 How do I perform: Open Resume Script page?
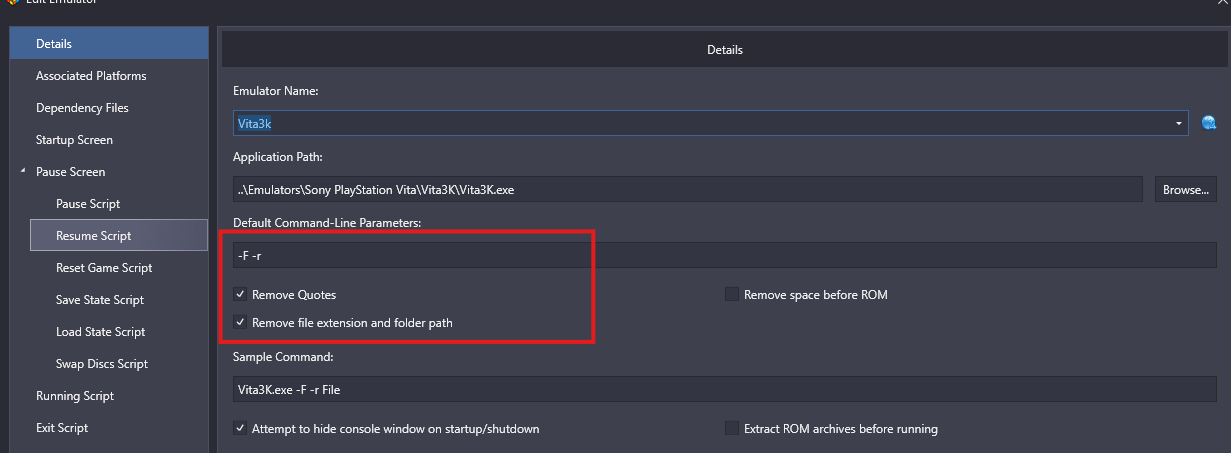pyautogui.click(x=118, y=236)
